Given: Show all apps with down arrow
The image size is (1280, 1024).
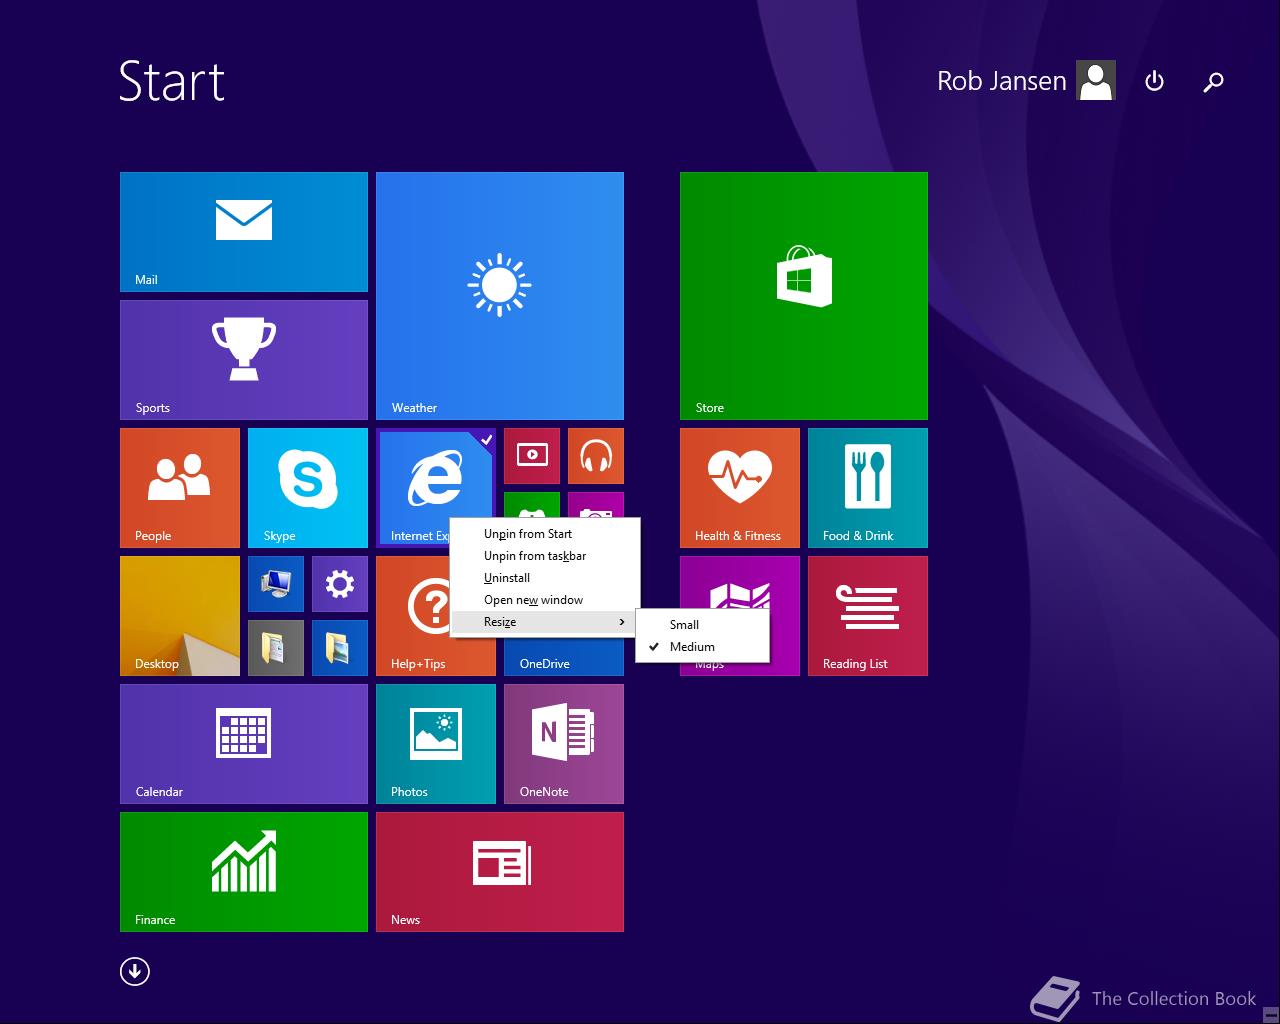Looking at the screenshot, I should point(135,971).
